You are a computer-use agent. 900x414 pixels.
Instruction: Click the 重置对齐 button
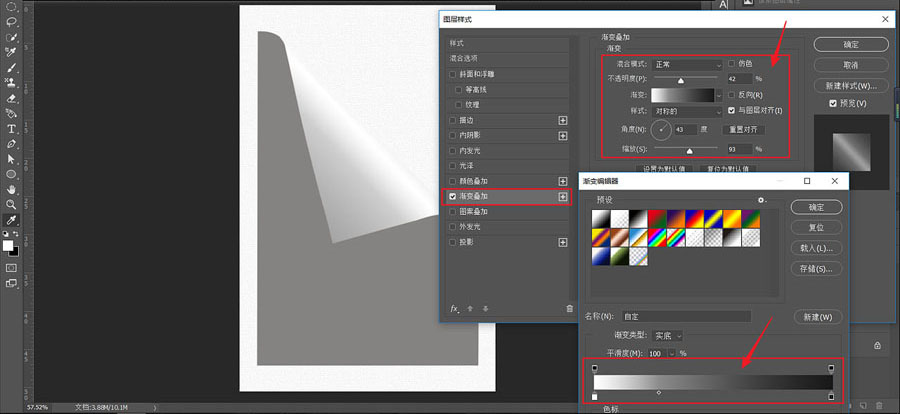743,130
